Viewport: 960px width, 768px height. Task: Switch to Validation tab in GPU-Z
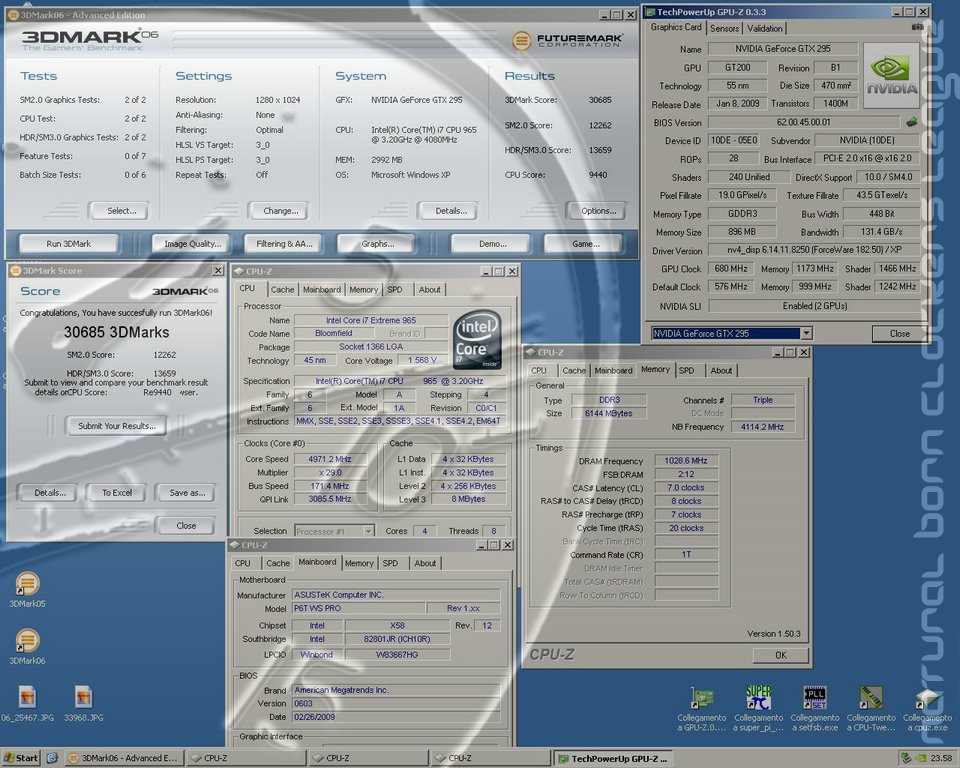coord(764,28)
